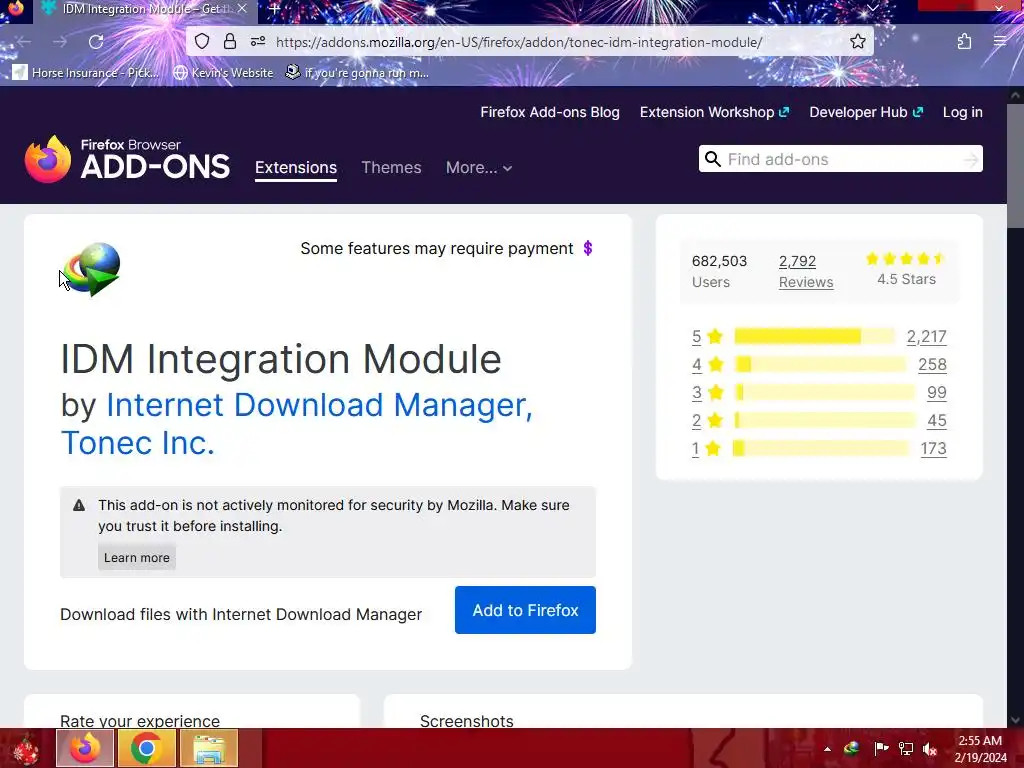
Task: Launch Chrome from the taskbar
Action: coord(146,748)
